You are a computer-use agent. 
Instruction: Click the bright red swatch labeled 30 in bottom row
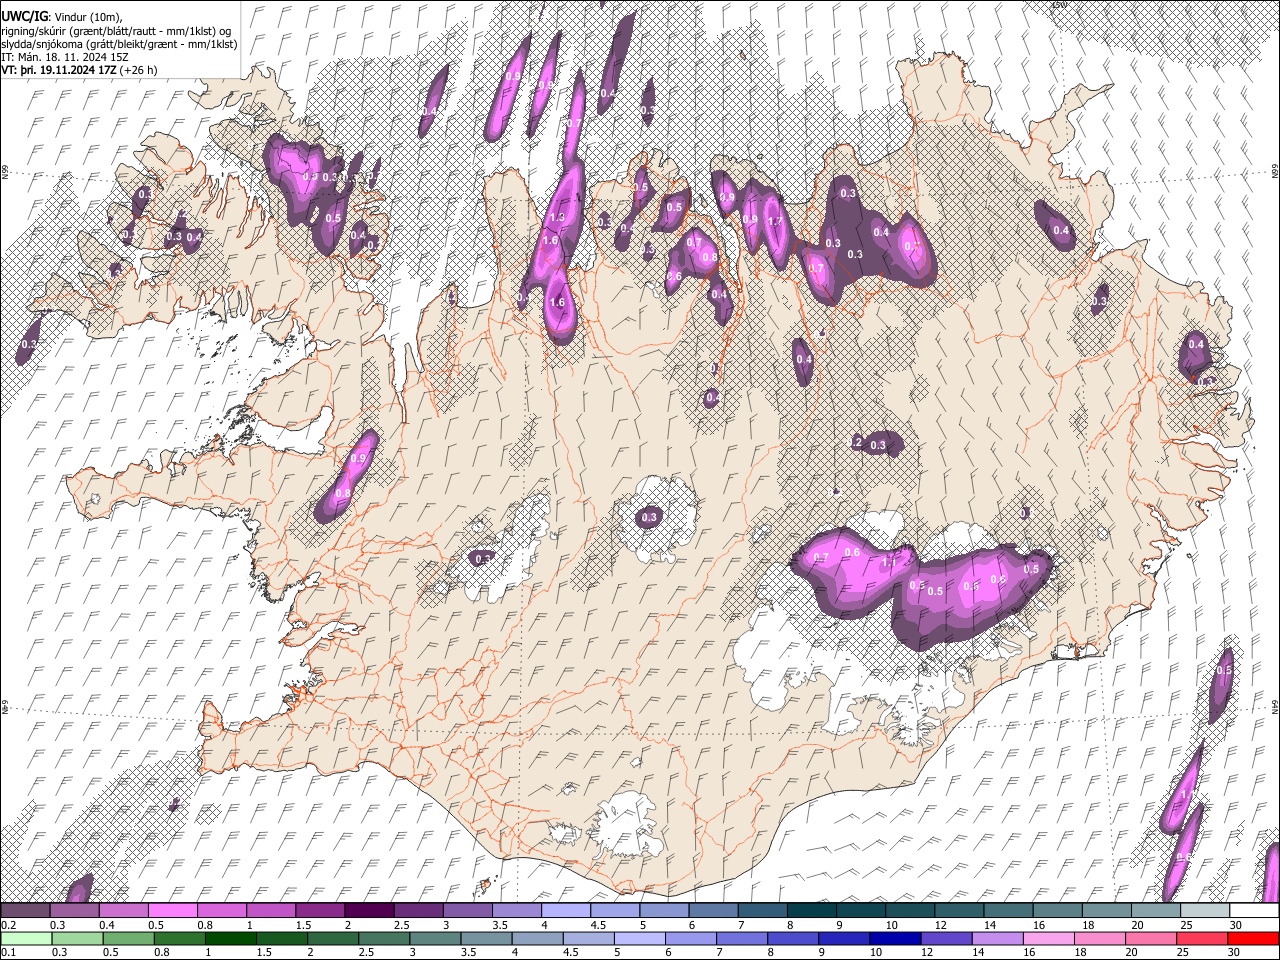[x=1253, y=938]
